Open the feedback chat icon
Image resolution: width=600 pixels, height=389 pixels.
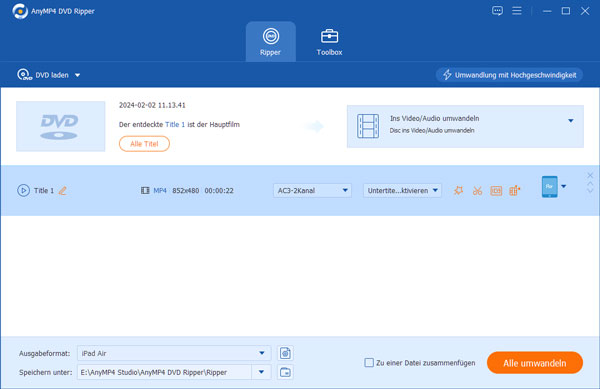click(x=497, y=11)
